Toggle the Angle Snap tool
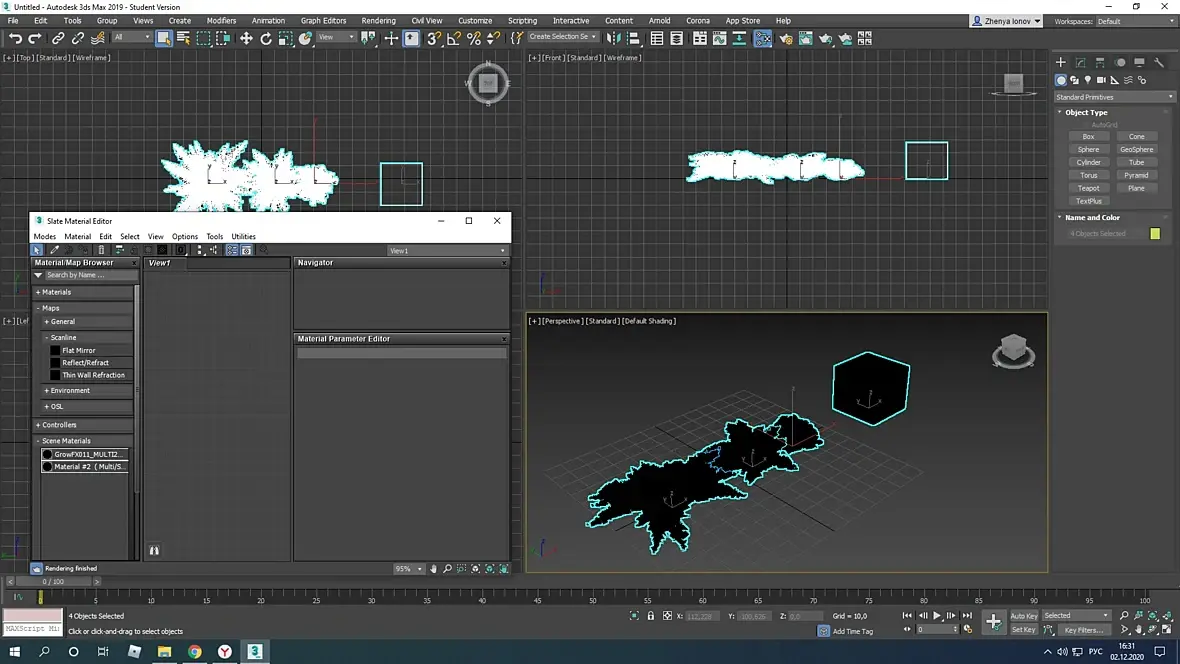This screenshot has width=1180, height=664. point(454,38)
